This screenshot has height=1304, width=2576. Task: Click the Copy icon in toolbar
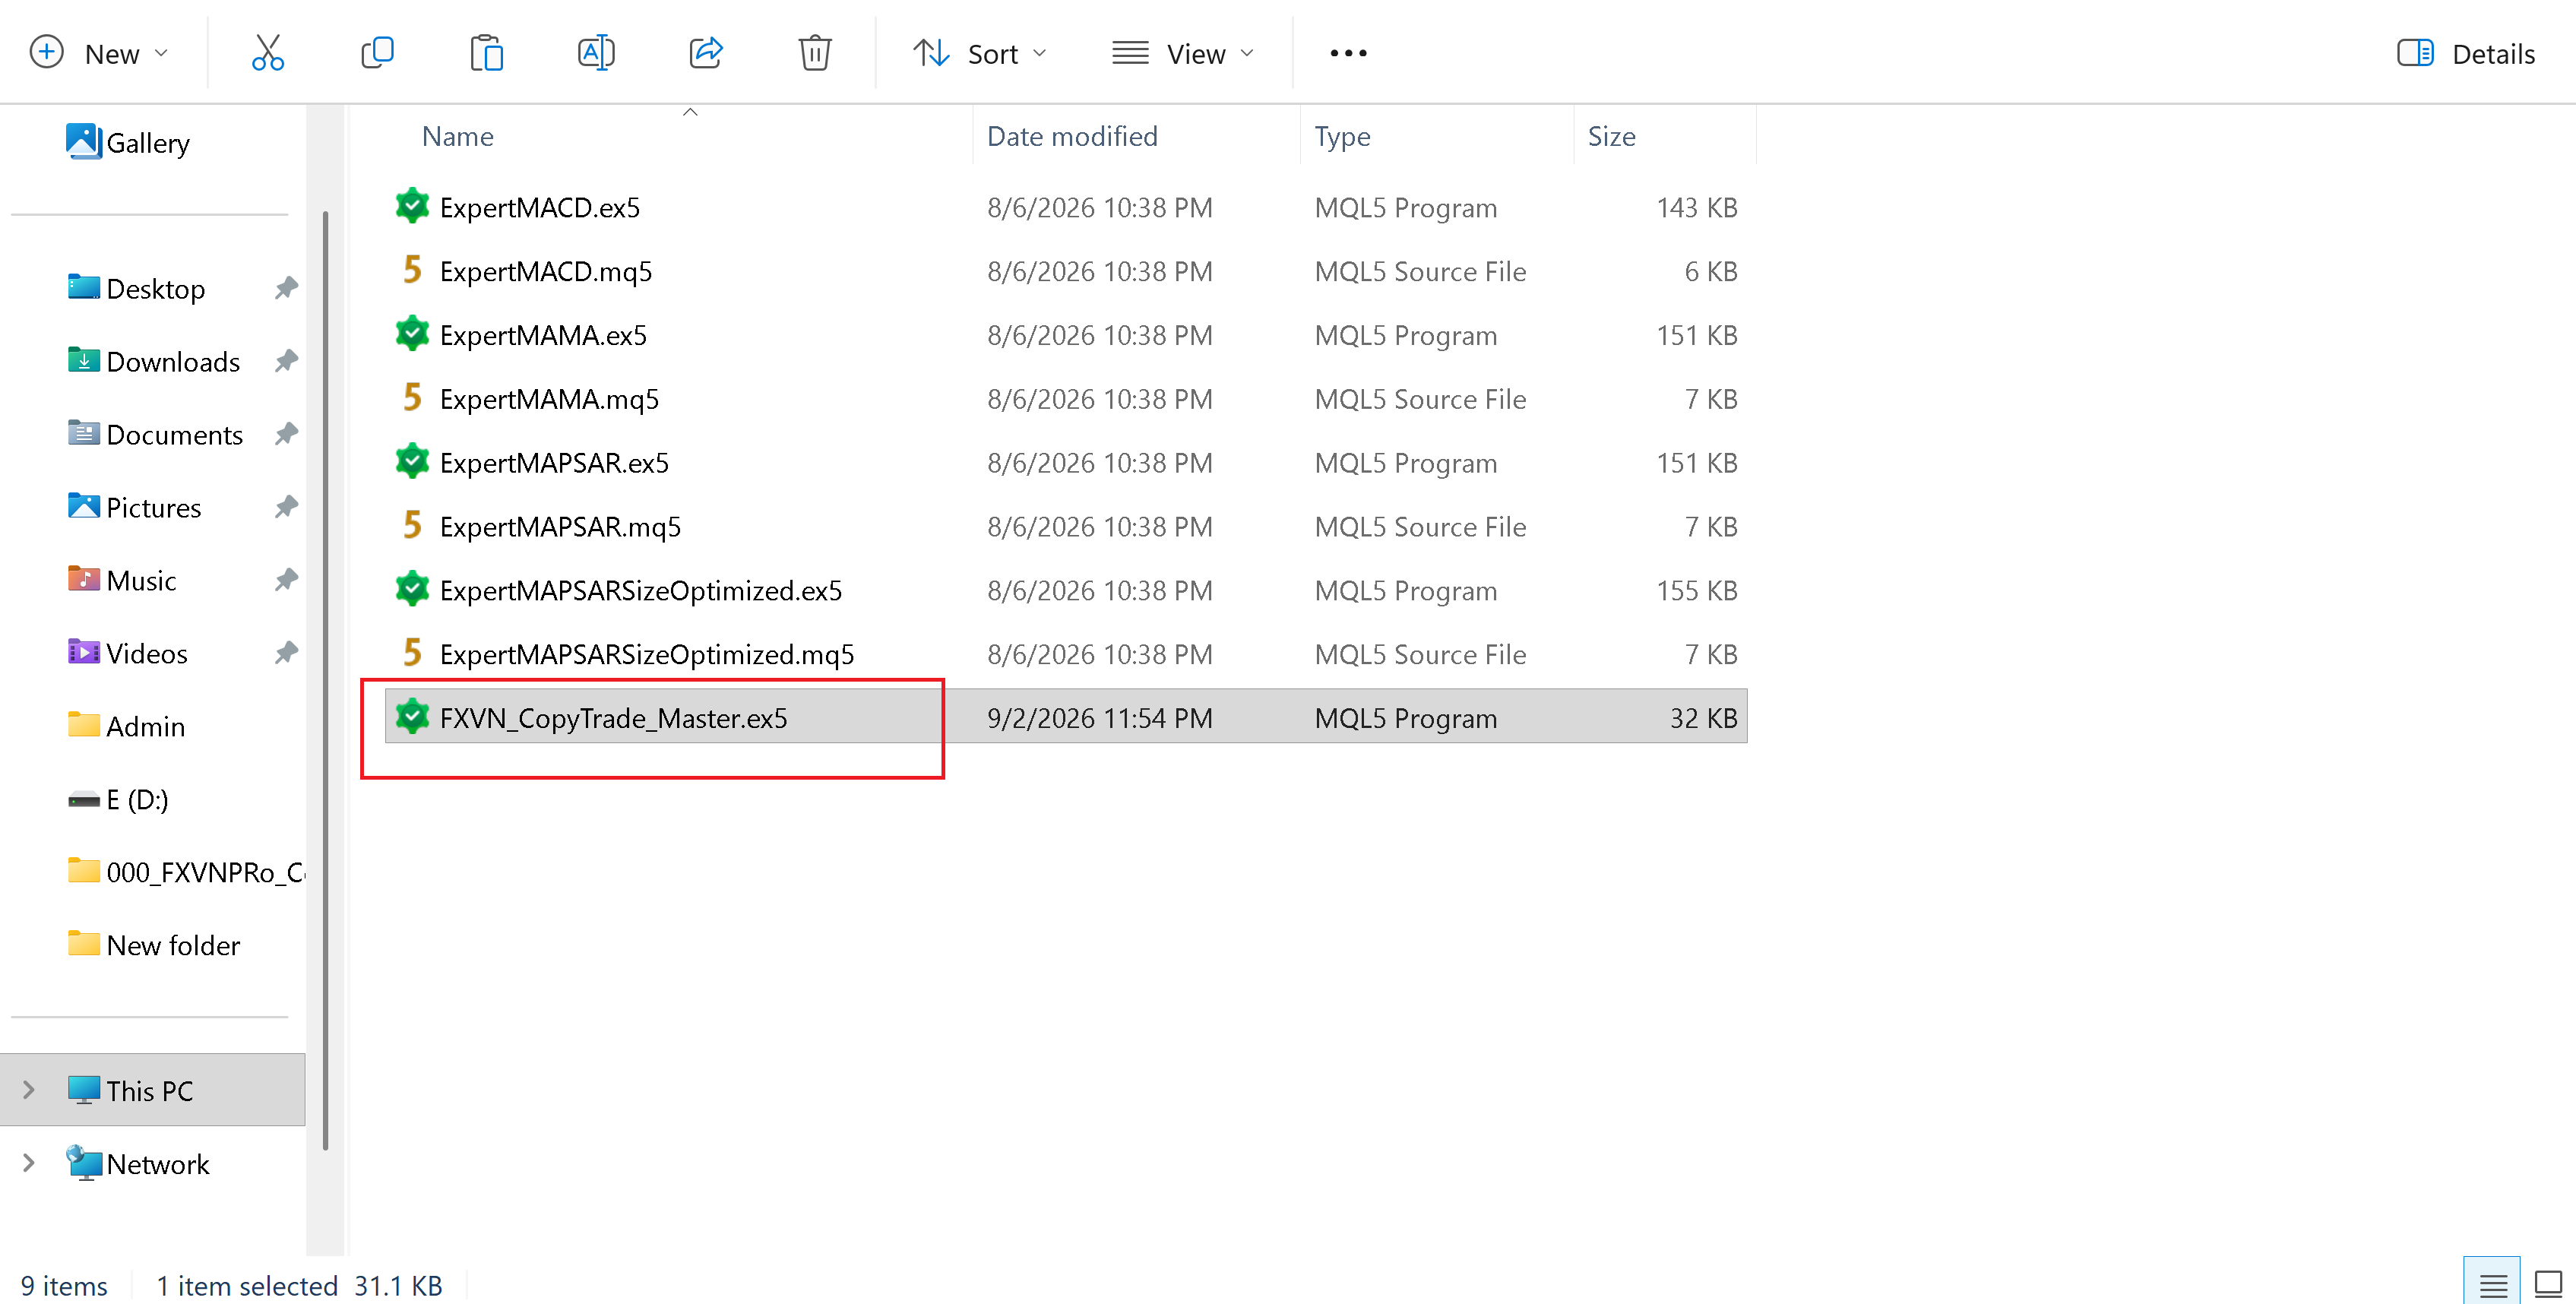(377, 53)
